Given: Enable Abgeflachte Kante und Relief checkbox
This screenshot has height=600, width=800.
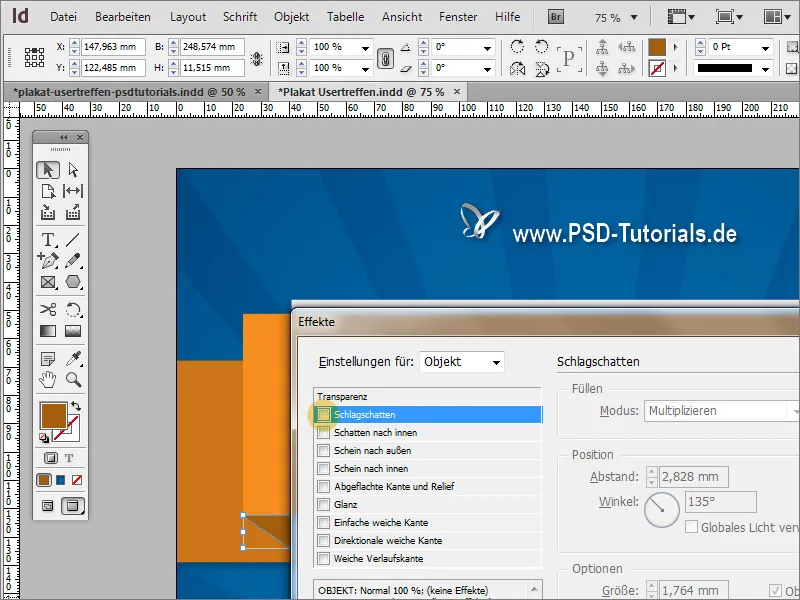Looking at the screenshot, I should (323, 486).
